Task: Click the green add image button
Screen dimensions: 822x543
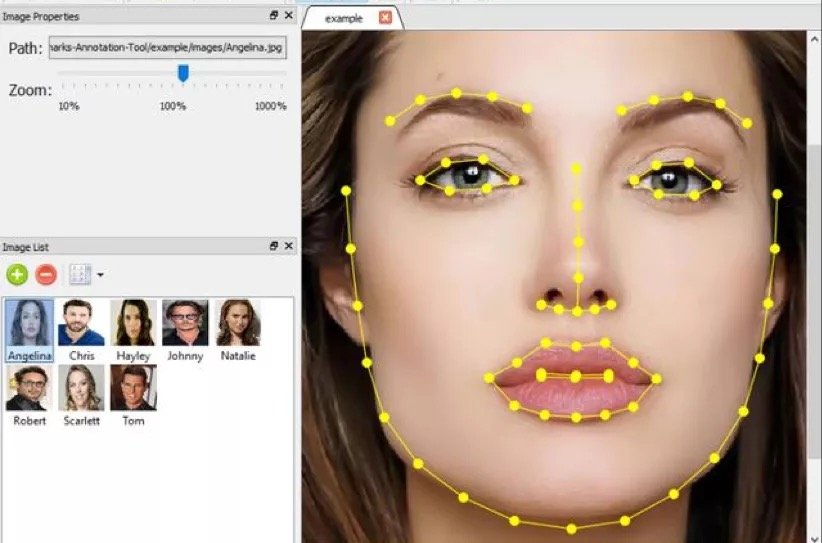Action: pos(17,275)
